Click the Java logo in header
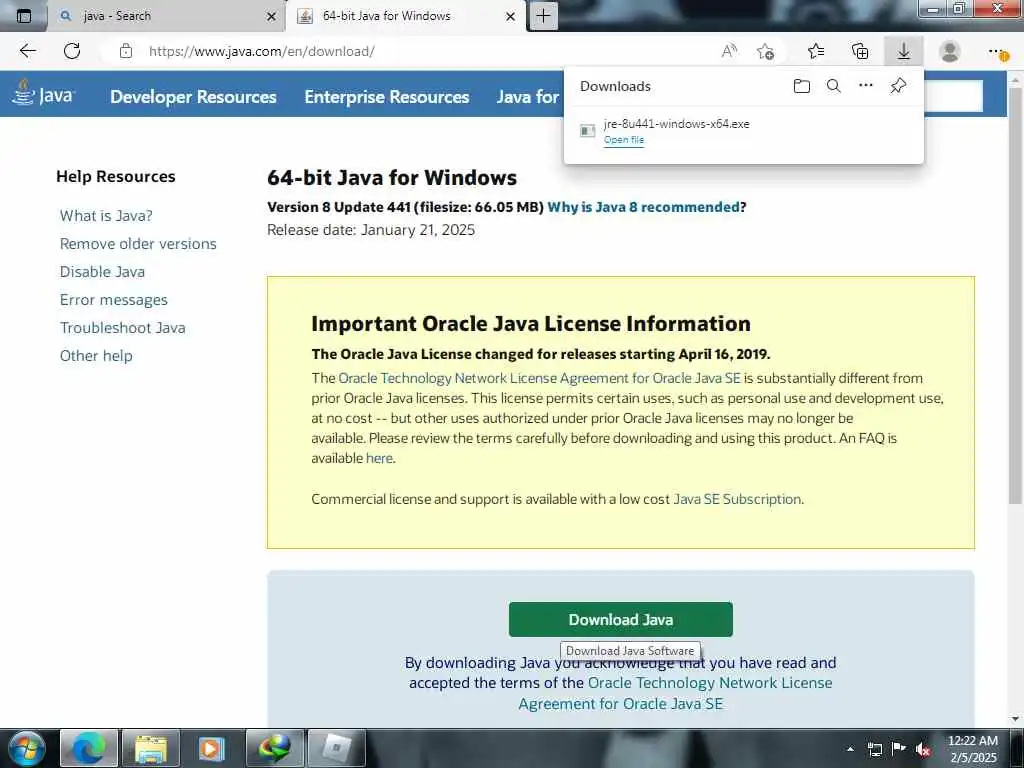The height and width of the screenshot is (768, 1024). click(43, 93)
